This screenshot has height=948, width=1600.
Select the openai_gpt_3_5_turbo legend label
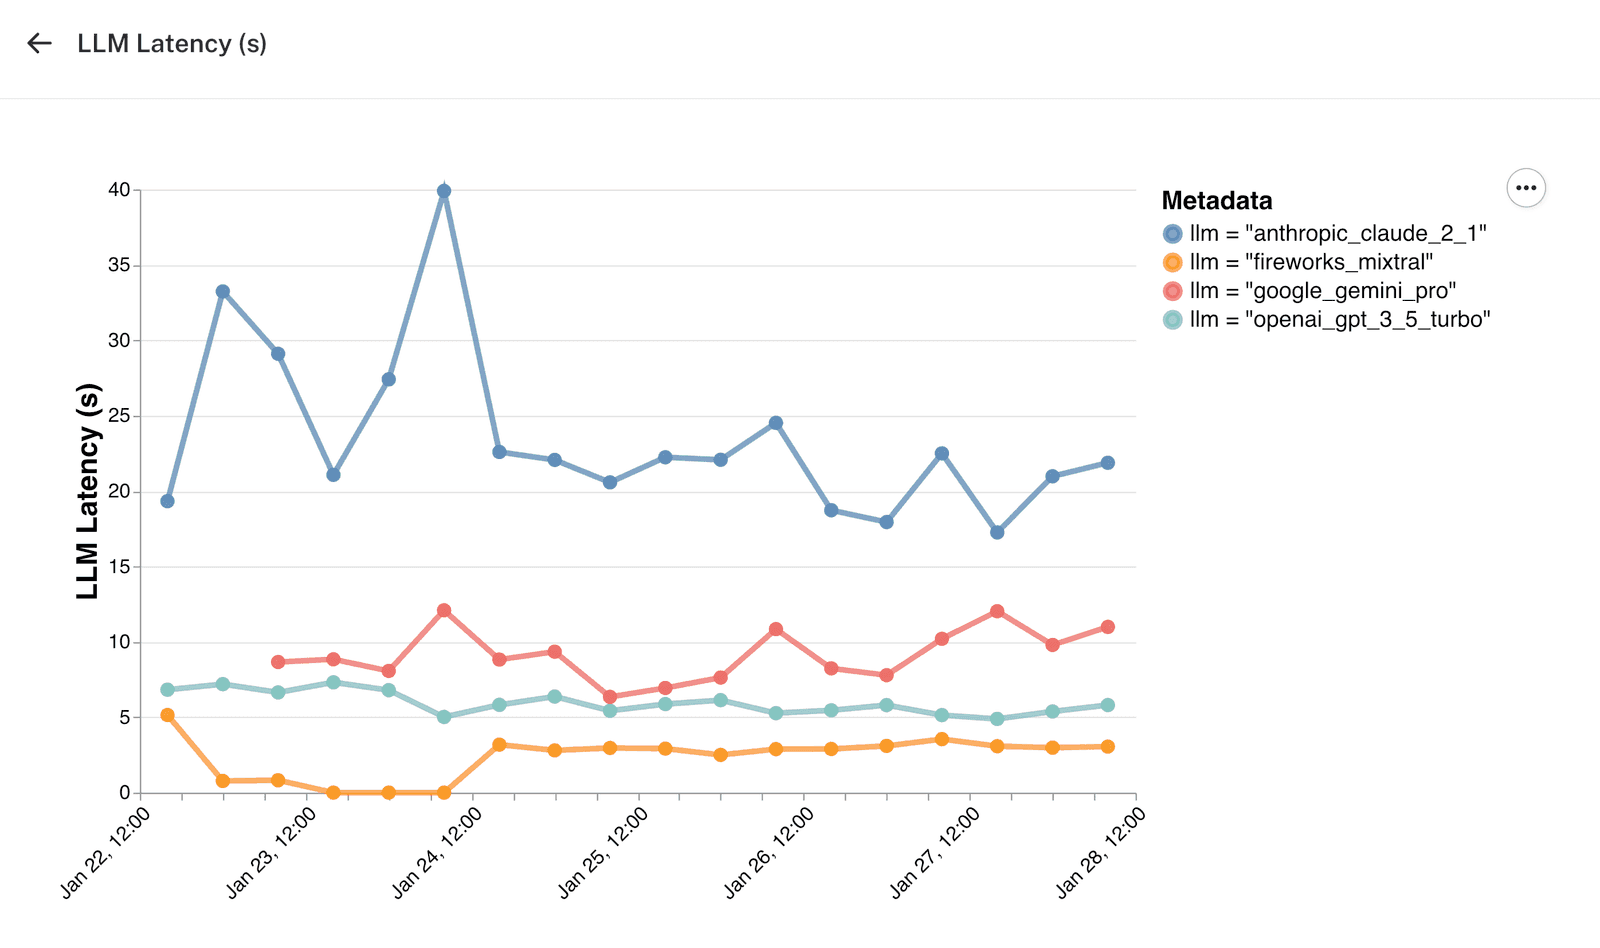(1340, 320)
